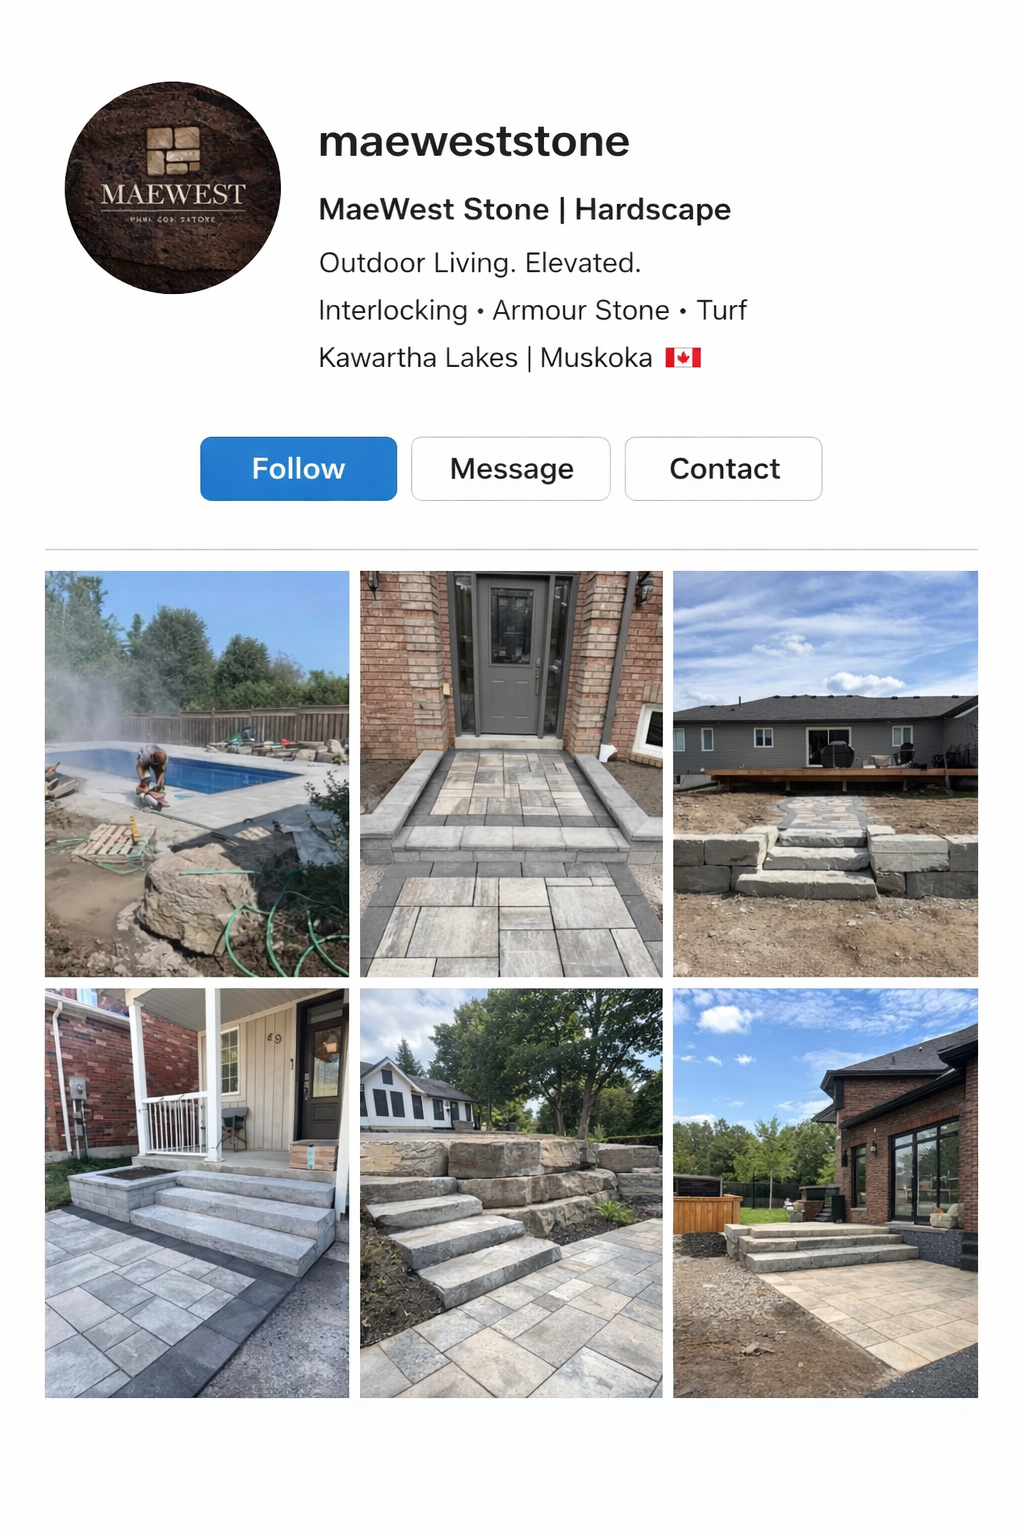View the stone retaining wall stairs photo
Screen dimensions: 1024x1536
[511, 1193]
